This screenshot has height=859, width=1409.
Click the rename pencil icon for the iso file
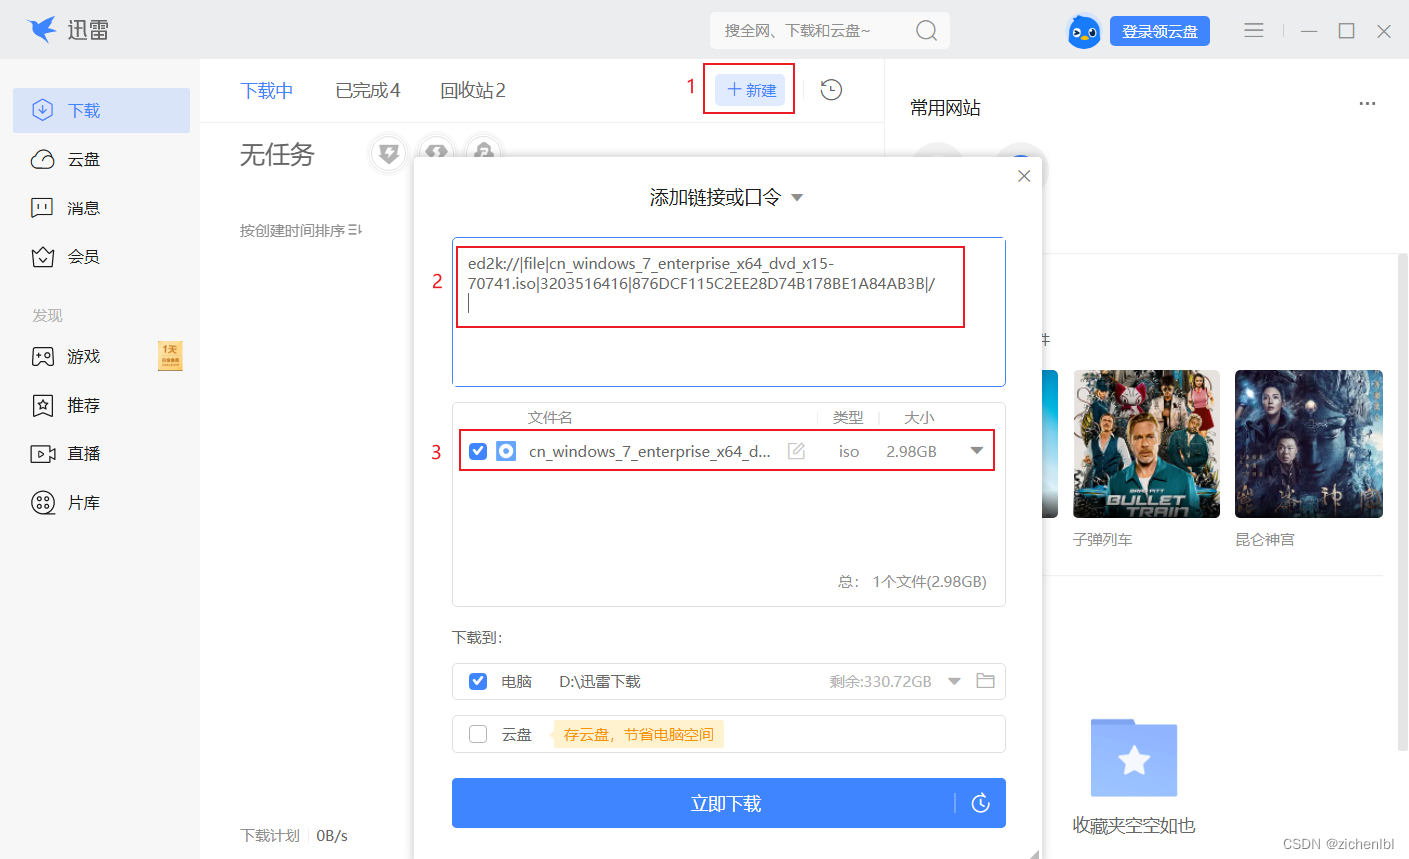coord(796,451)
